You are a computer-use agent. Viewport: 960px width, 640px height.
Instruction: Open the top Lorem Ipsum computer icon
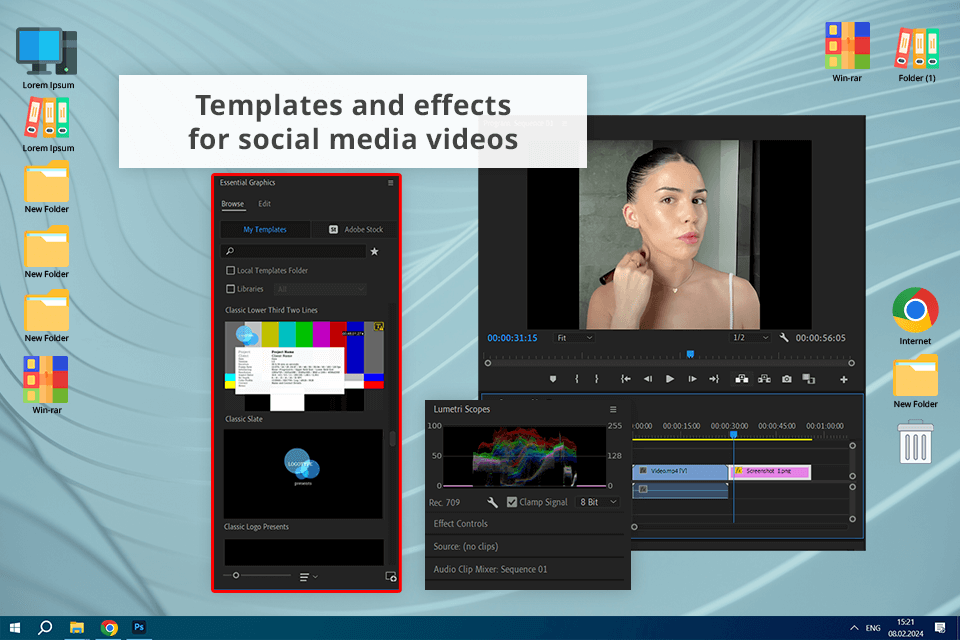(x=47, y=51)
